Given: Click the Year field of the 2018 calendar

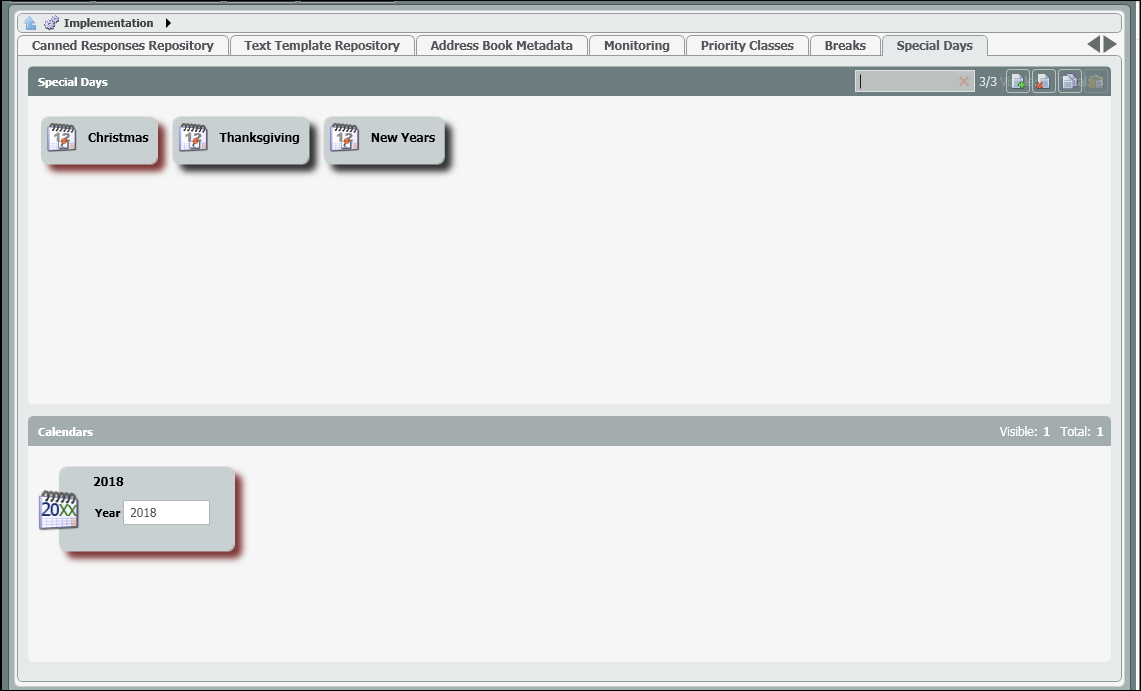Looking at the screenshot, I should coord(166,513).
